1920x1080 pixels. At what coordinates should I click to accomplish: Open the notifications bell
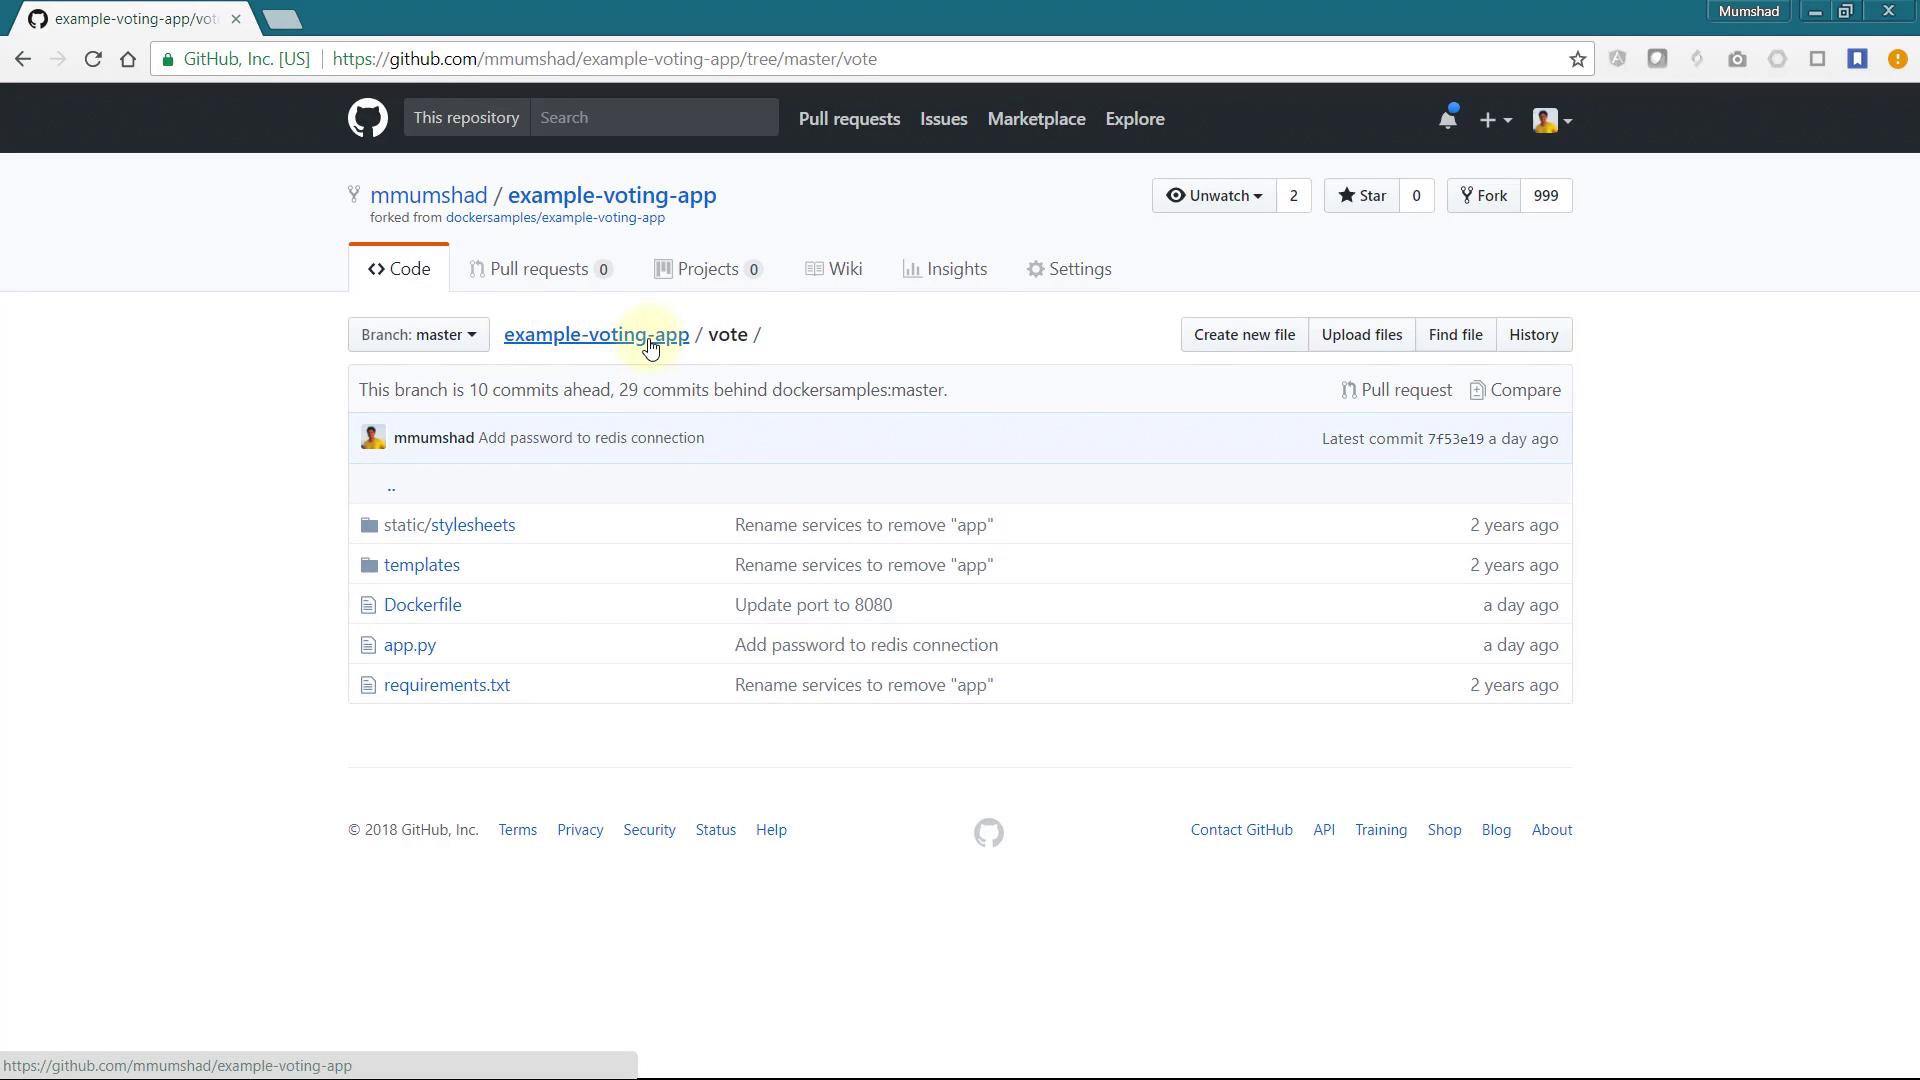click(x=1447, y=119)
